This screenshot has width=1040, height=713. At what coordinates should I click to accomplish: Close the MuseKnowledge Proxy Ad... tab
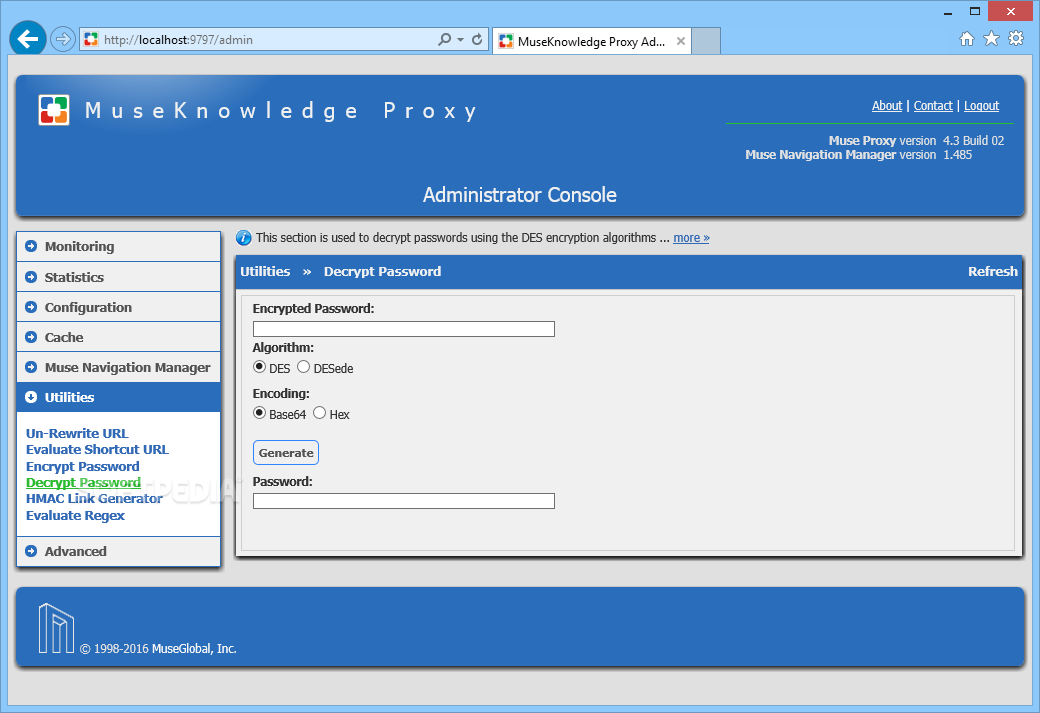coord(681,41)
